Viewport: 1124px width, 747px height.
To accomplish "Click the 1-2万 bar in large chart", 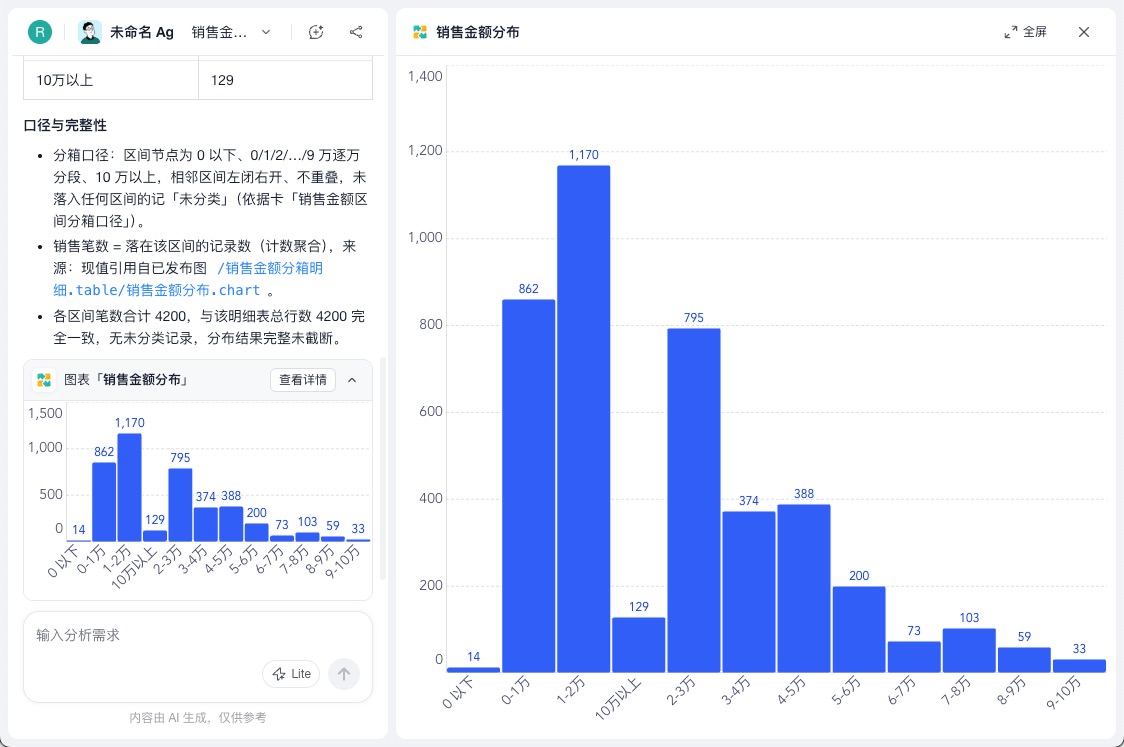I will [584, 419].
